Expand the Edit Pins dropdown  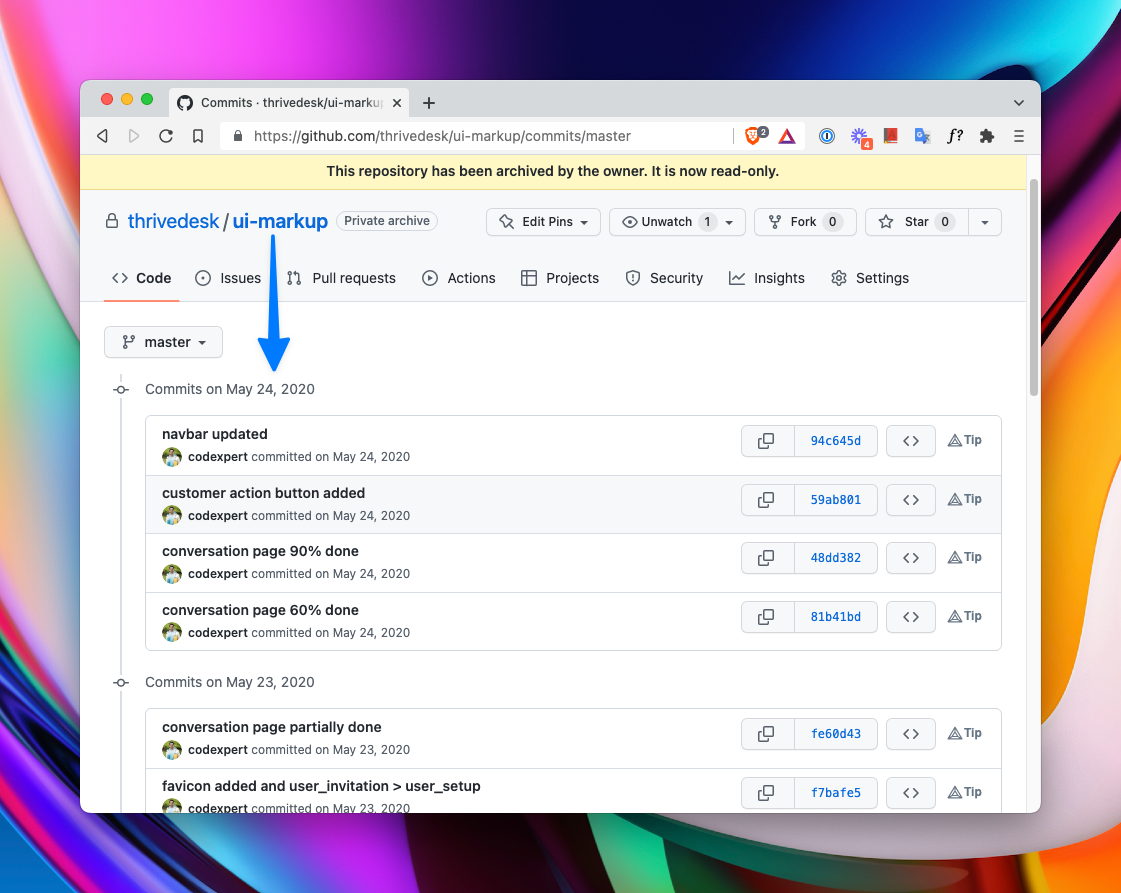tap(543, 222)
